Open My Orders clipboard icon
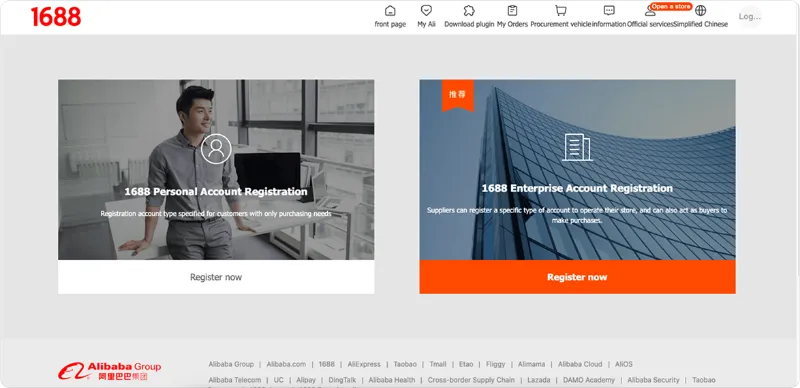Image resolution: width=800 pixels, height=388 pixels. [512, 10]
